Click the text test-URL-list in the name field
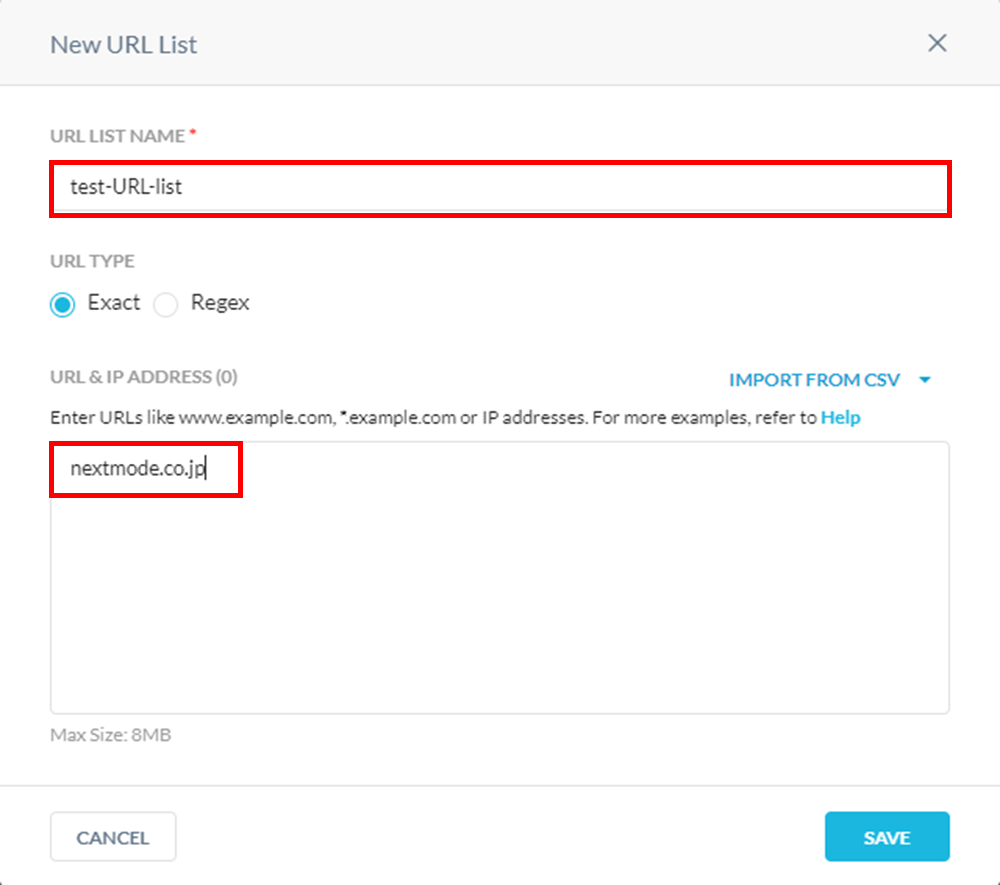The width and height of the screenshot is (1000, 885). pos(125,187)
